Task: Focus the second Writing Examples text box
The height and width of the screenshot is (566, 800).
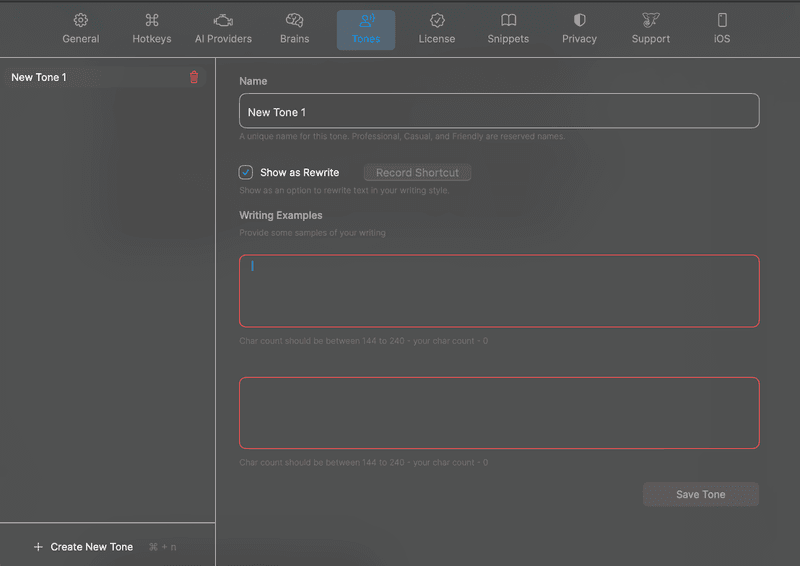Action: 499,413
